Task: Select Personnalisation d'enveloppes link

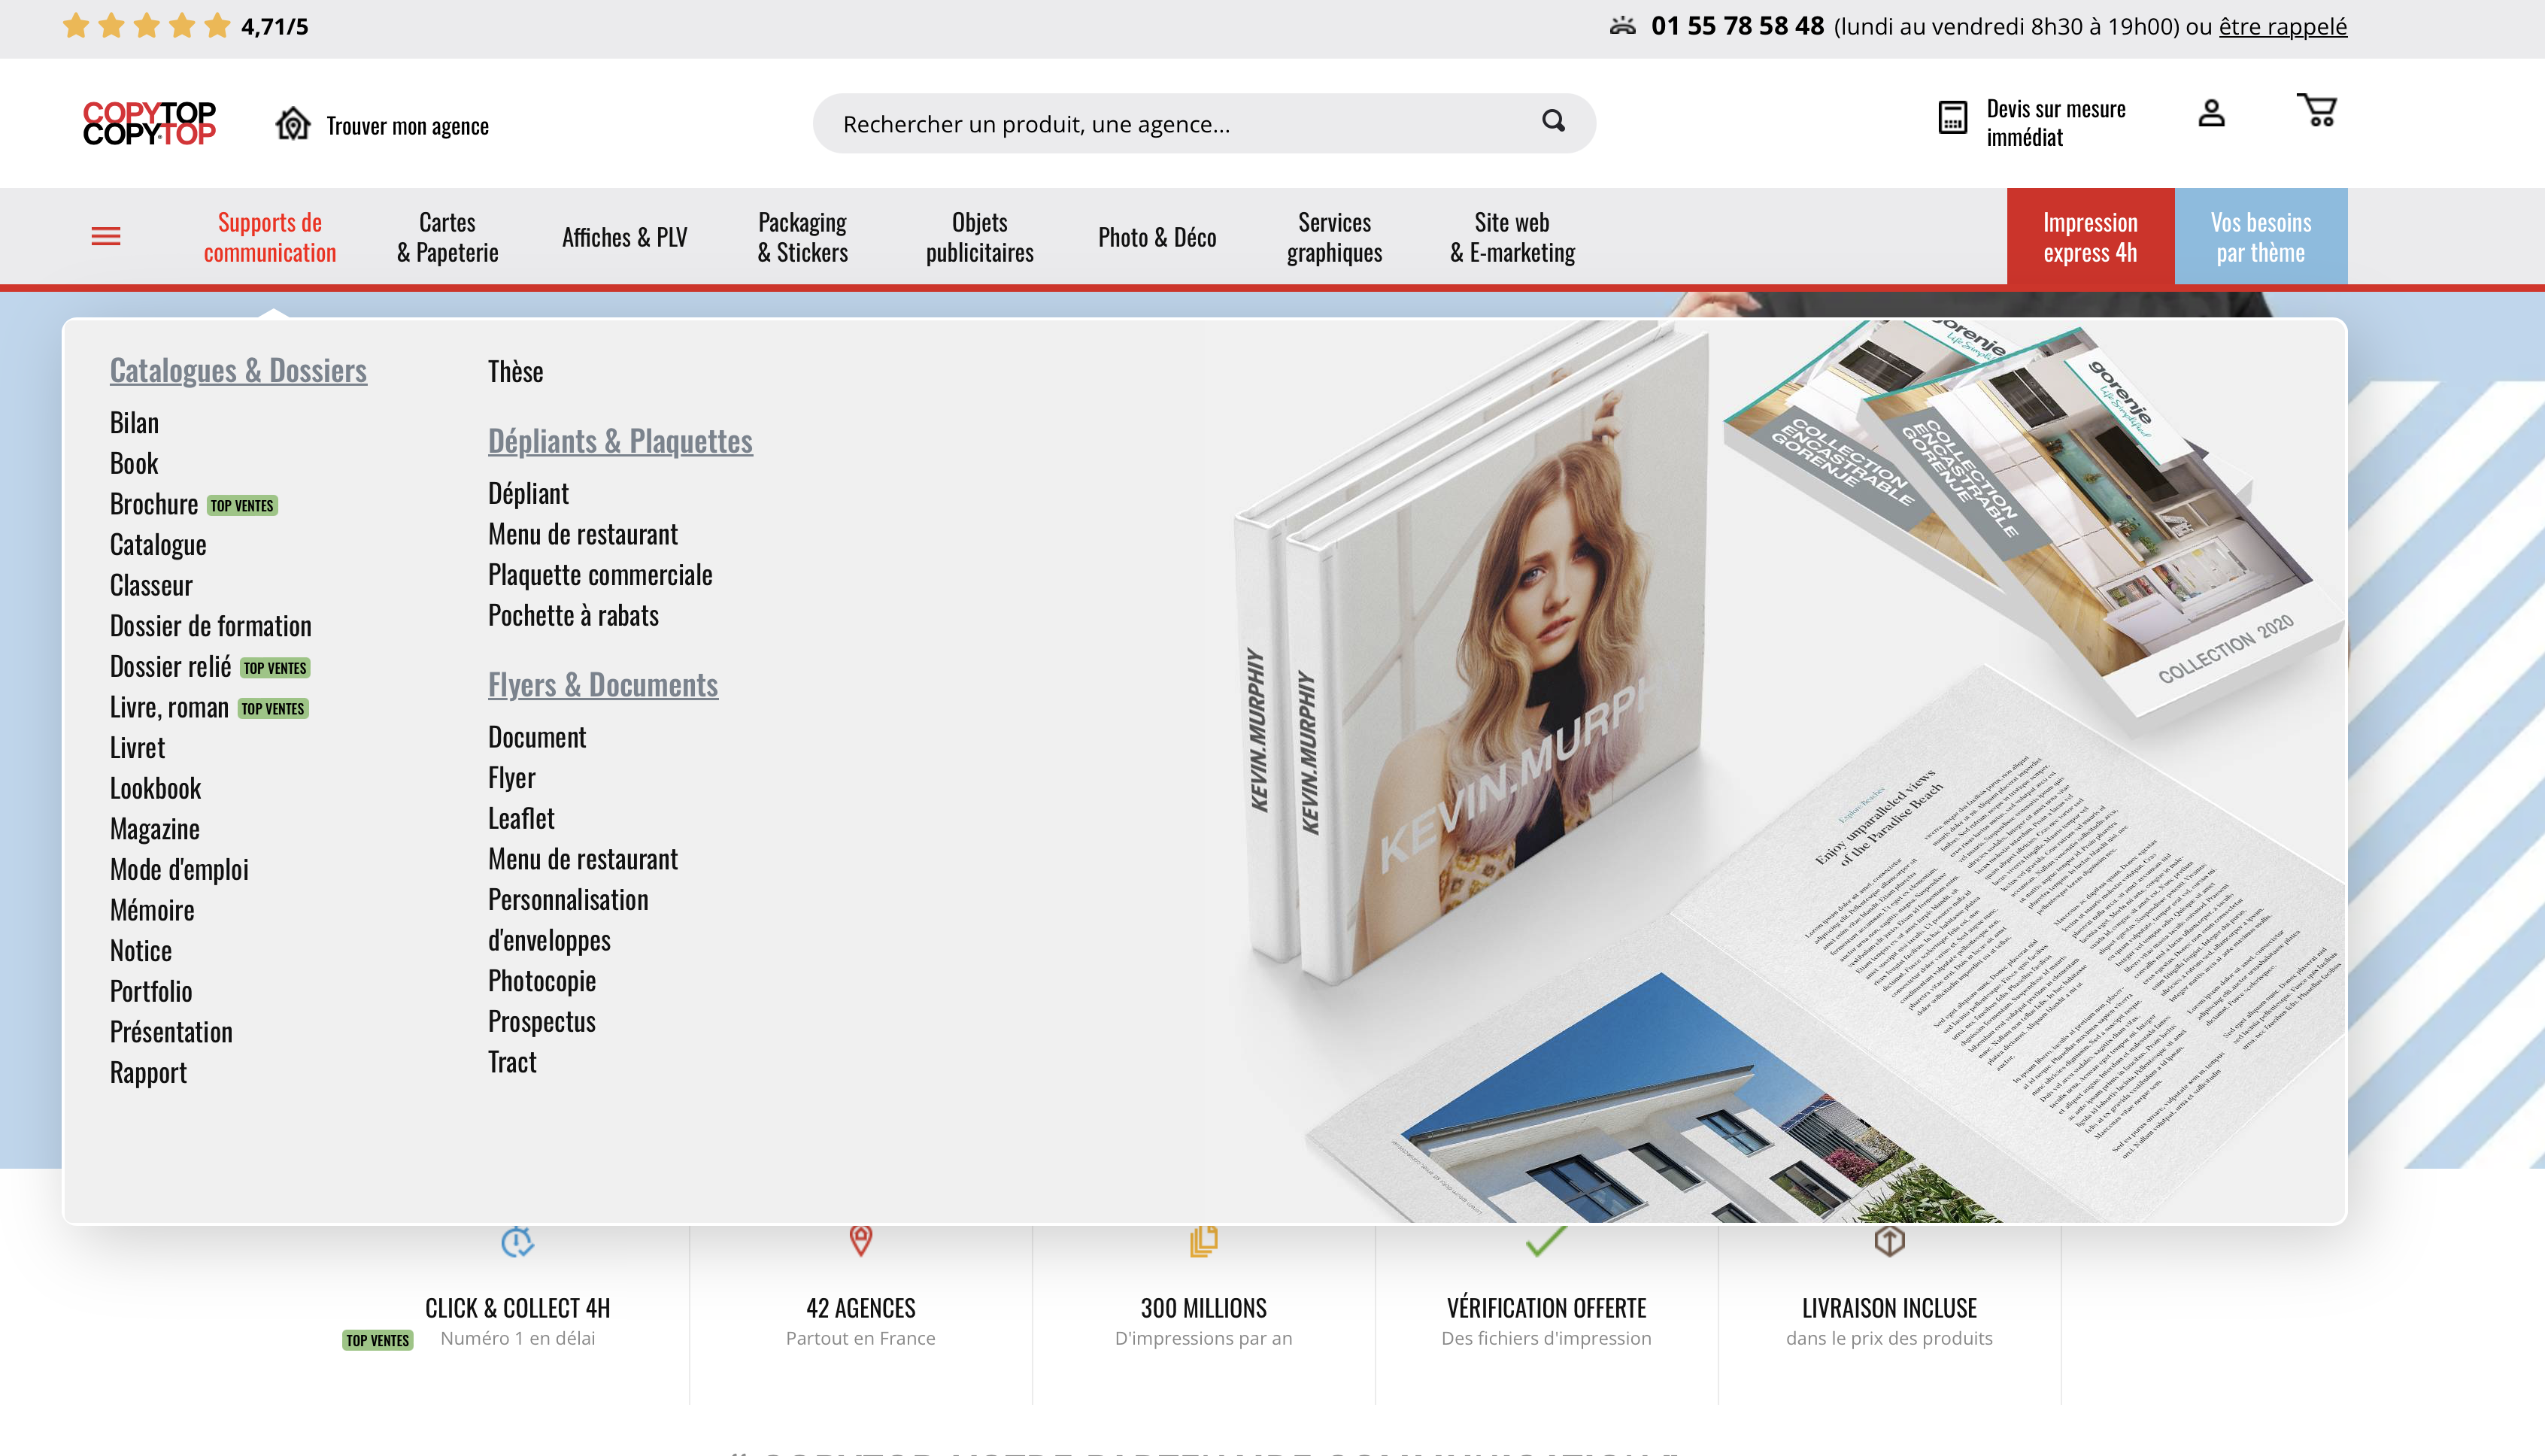Action: click(568, 920)
